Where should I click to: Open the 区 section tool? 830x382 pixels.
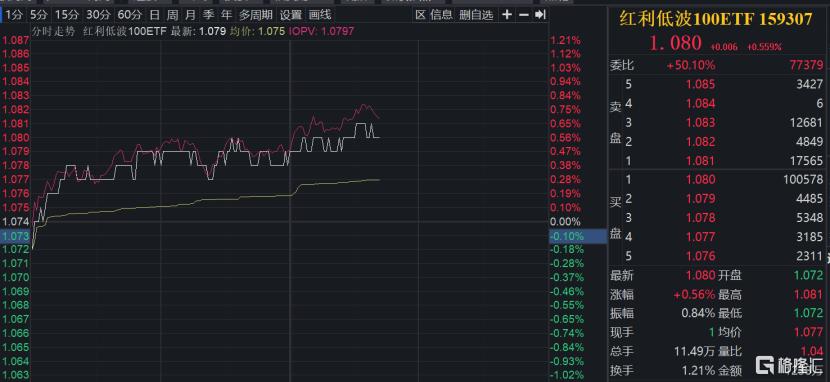420,15
